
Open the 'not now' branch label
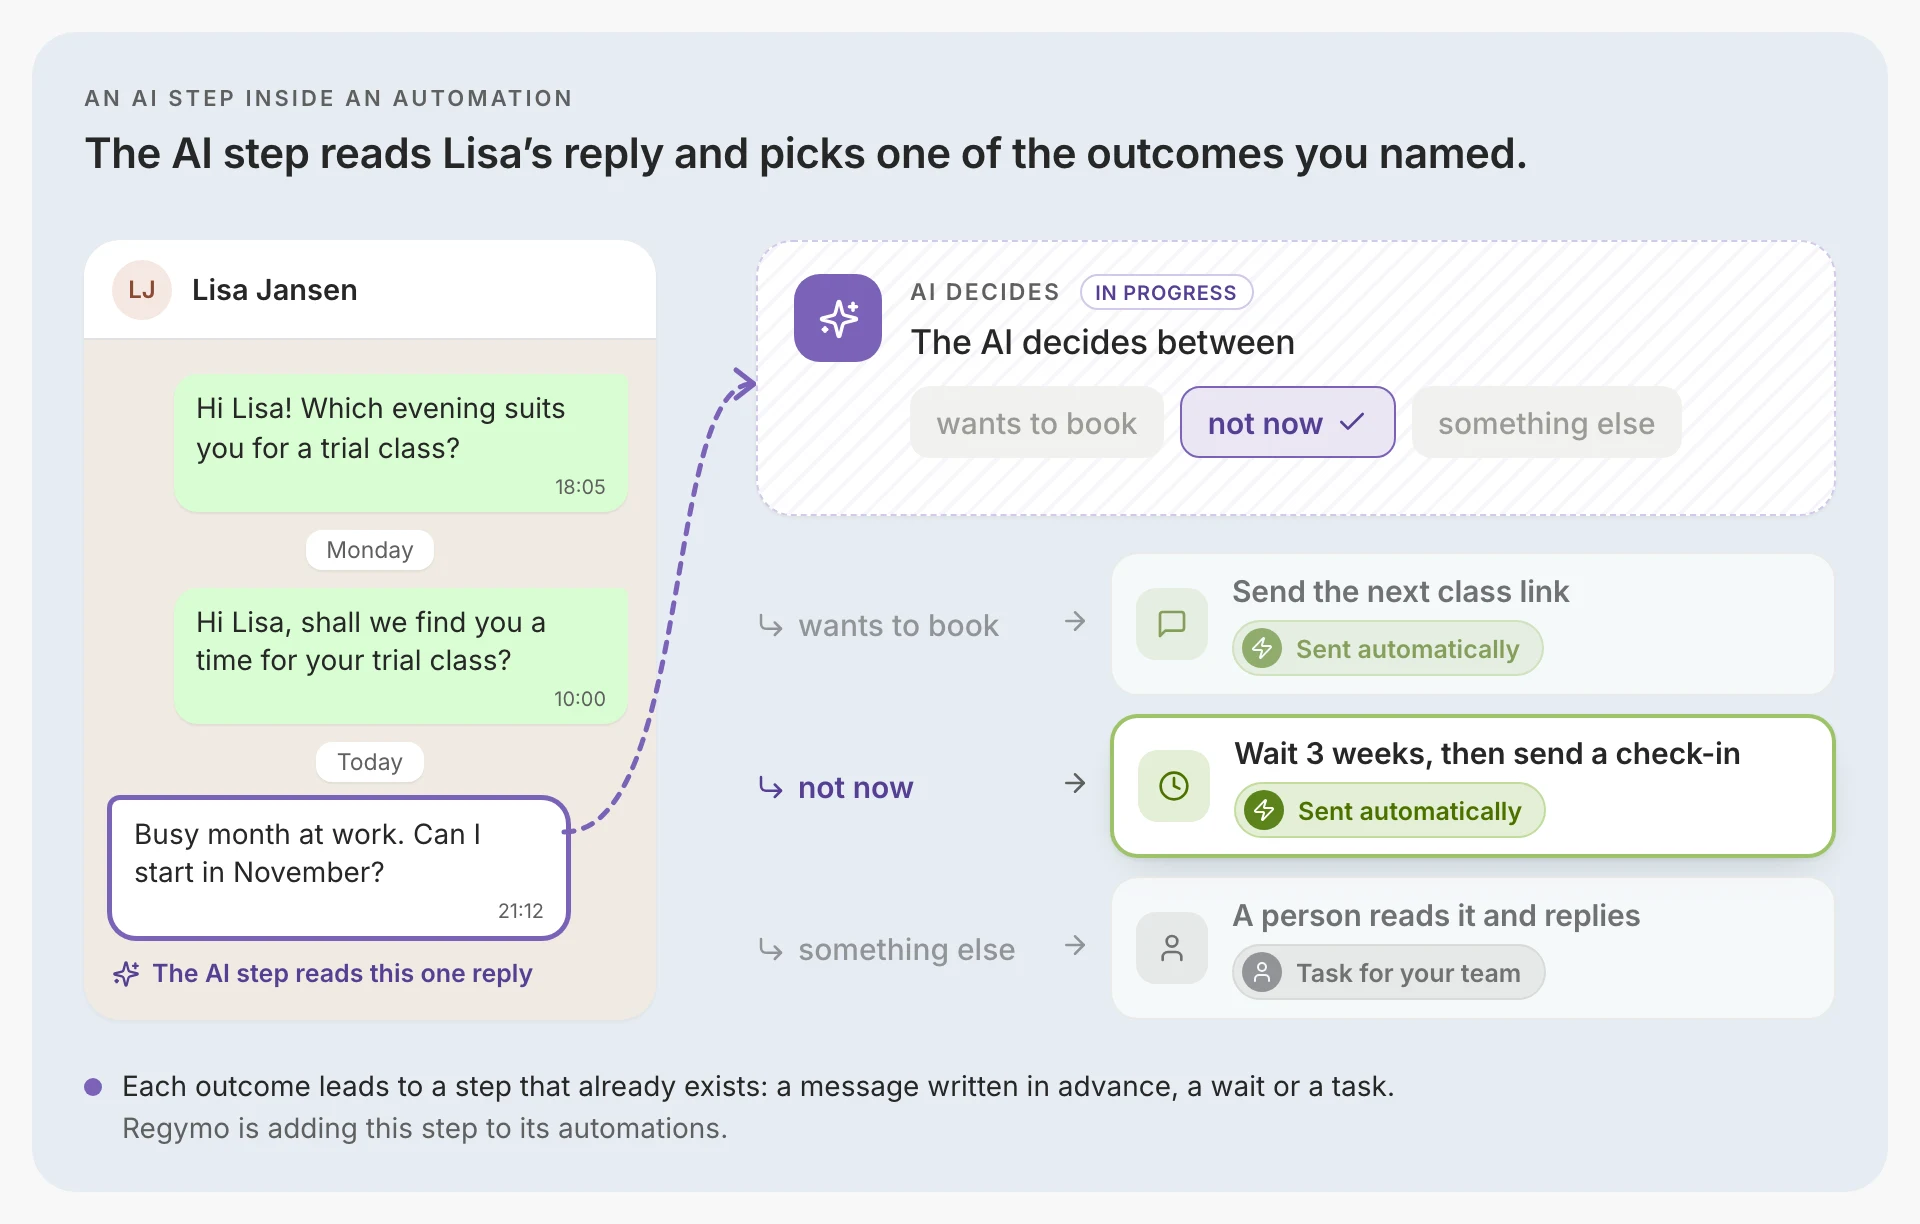(x=855, y=788)
